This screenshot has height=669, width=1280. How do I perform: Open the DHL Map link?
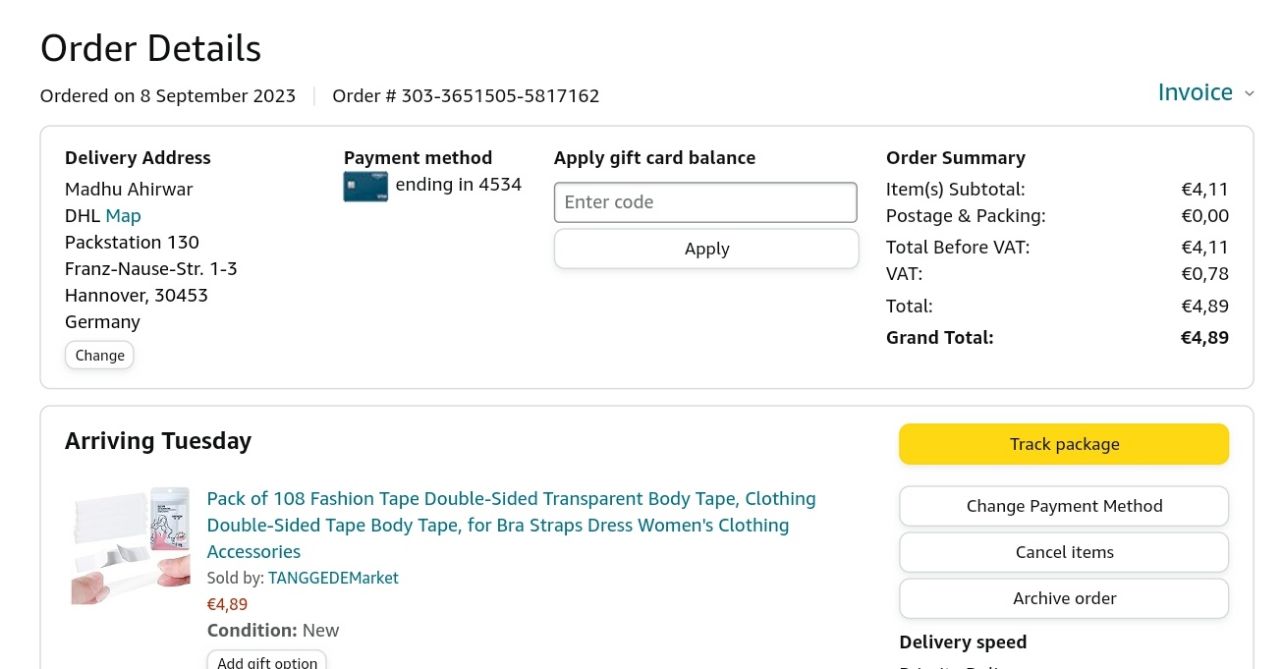[x=123, y=216]
